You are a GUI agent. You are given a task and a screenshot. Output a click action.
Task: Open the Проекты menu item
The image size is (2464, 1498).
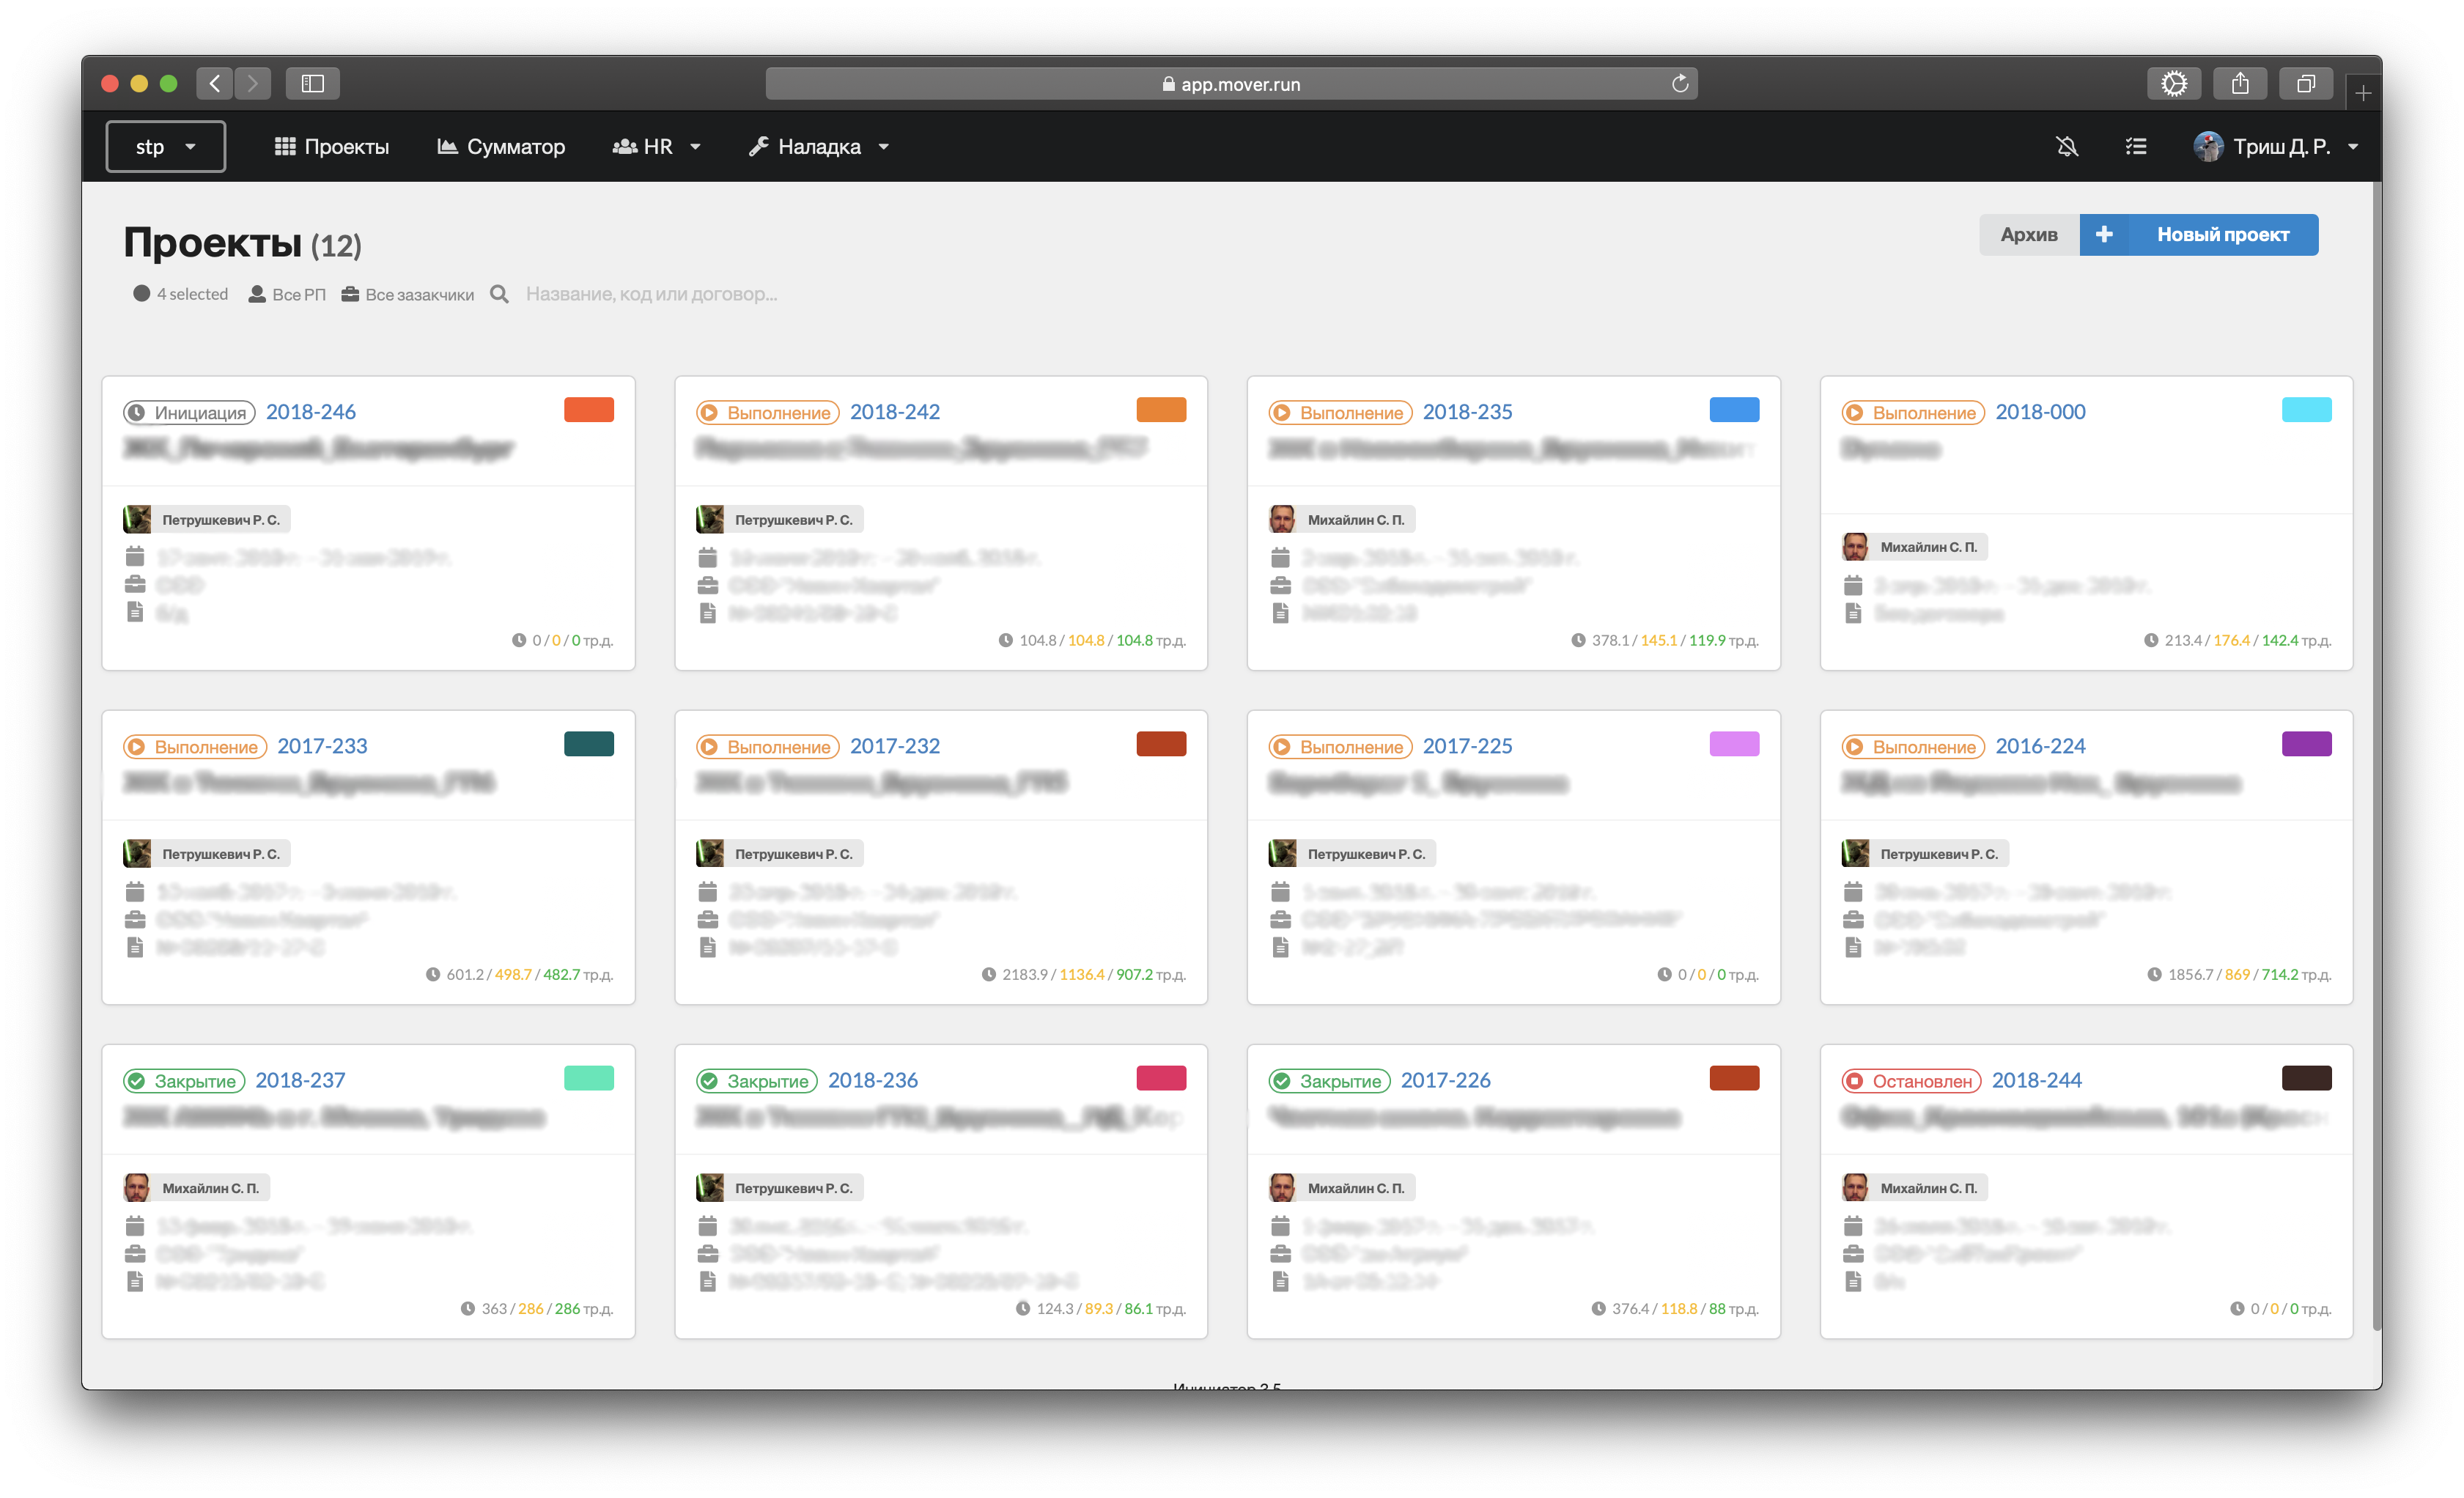click(x=332, y=147)
